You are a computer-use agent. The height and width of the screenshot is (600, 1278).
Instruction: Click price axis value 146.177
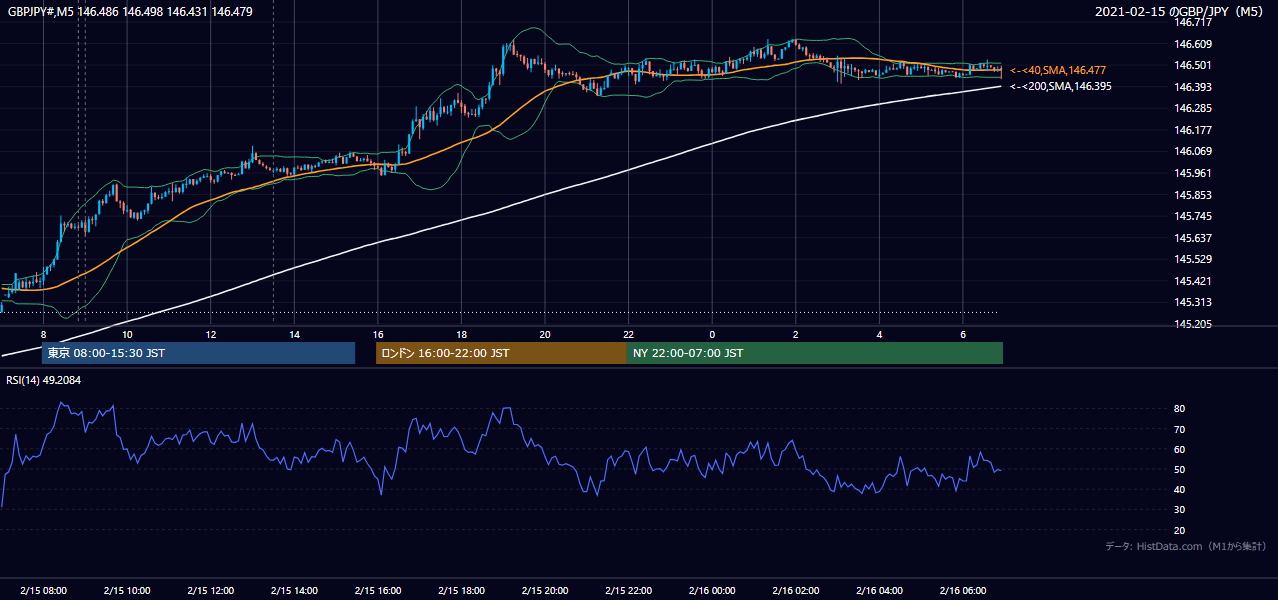pos(1193,130)
